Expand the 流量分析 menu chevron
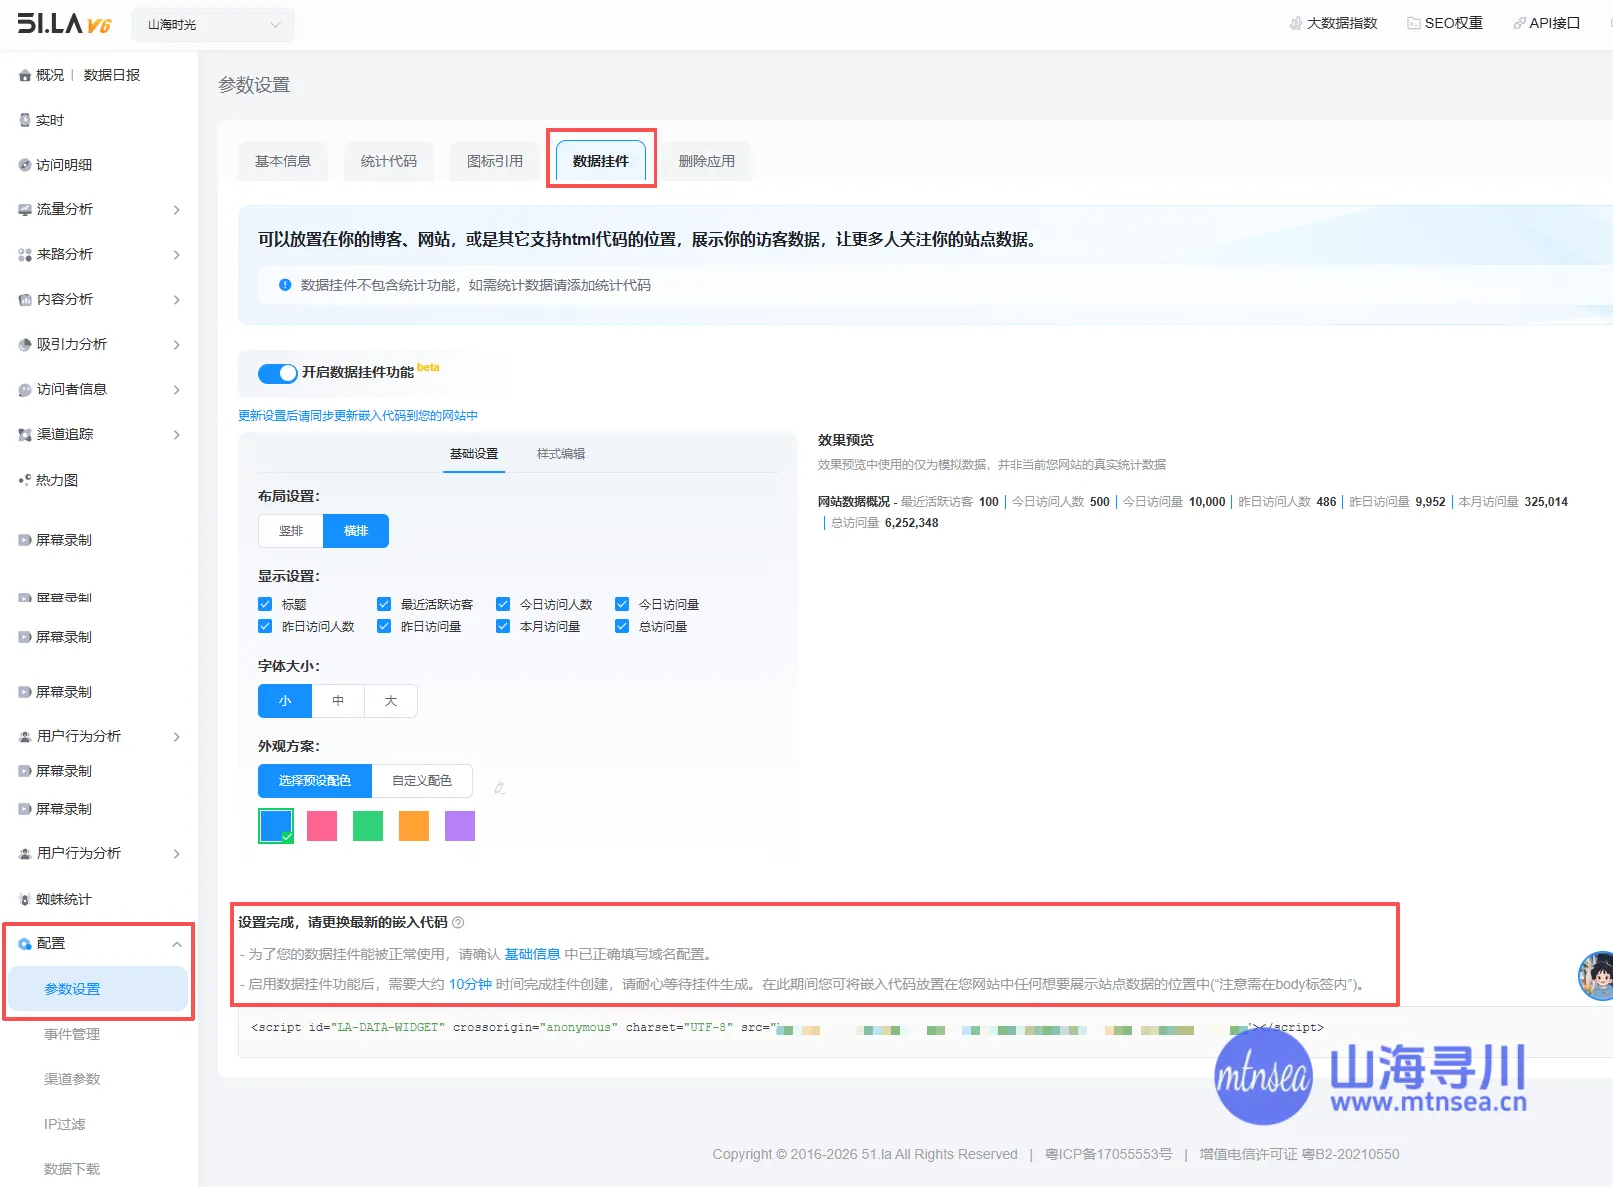Image resolution: width=1613 pixels, height=1187 pixels. (x=177, y=210)
